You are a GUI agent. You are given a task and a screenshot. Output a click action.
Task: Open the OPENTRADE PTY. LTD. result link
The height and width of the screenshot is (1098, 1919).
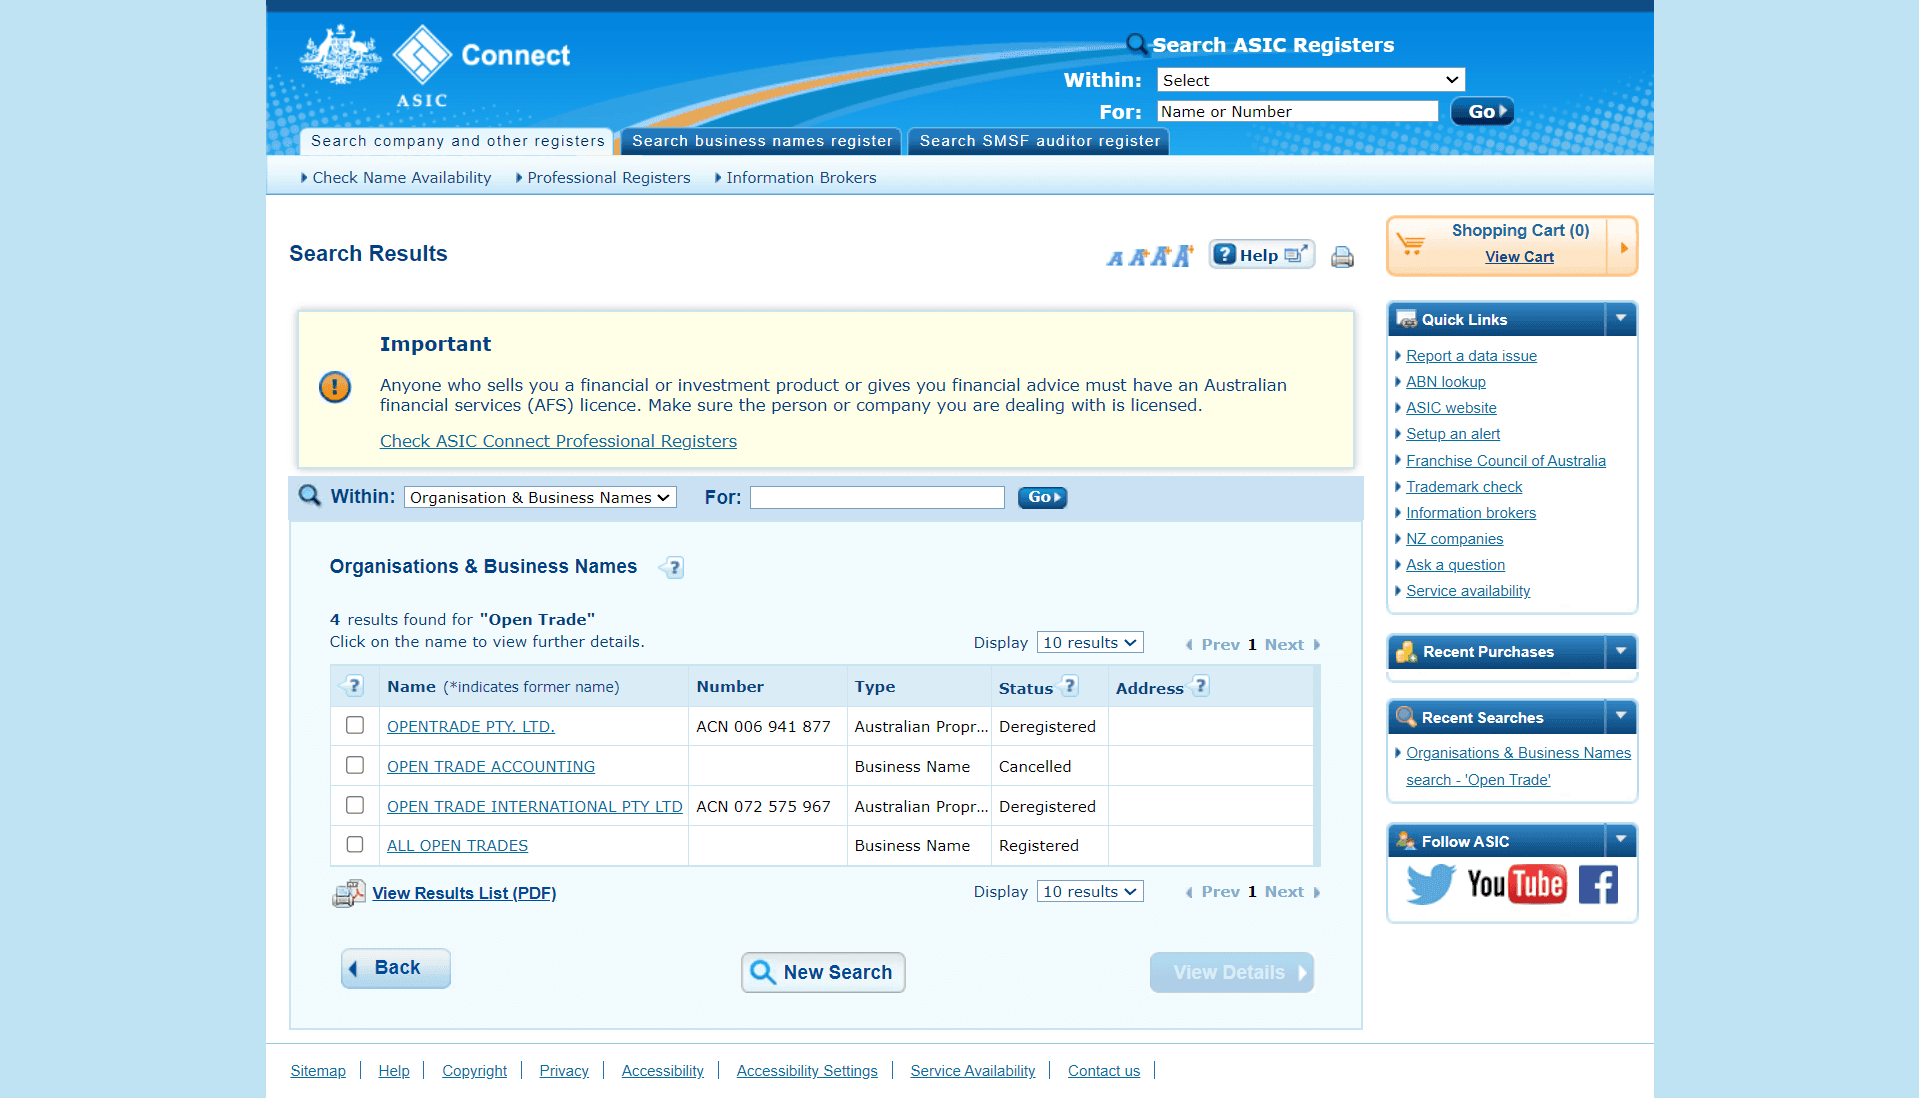(x=470, y=726)
